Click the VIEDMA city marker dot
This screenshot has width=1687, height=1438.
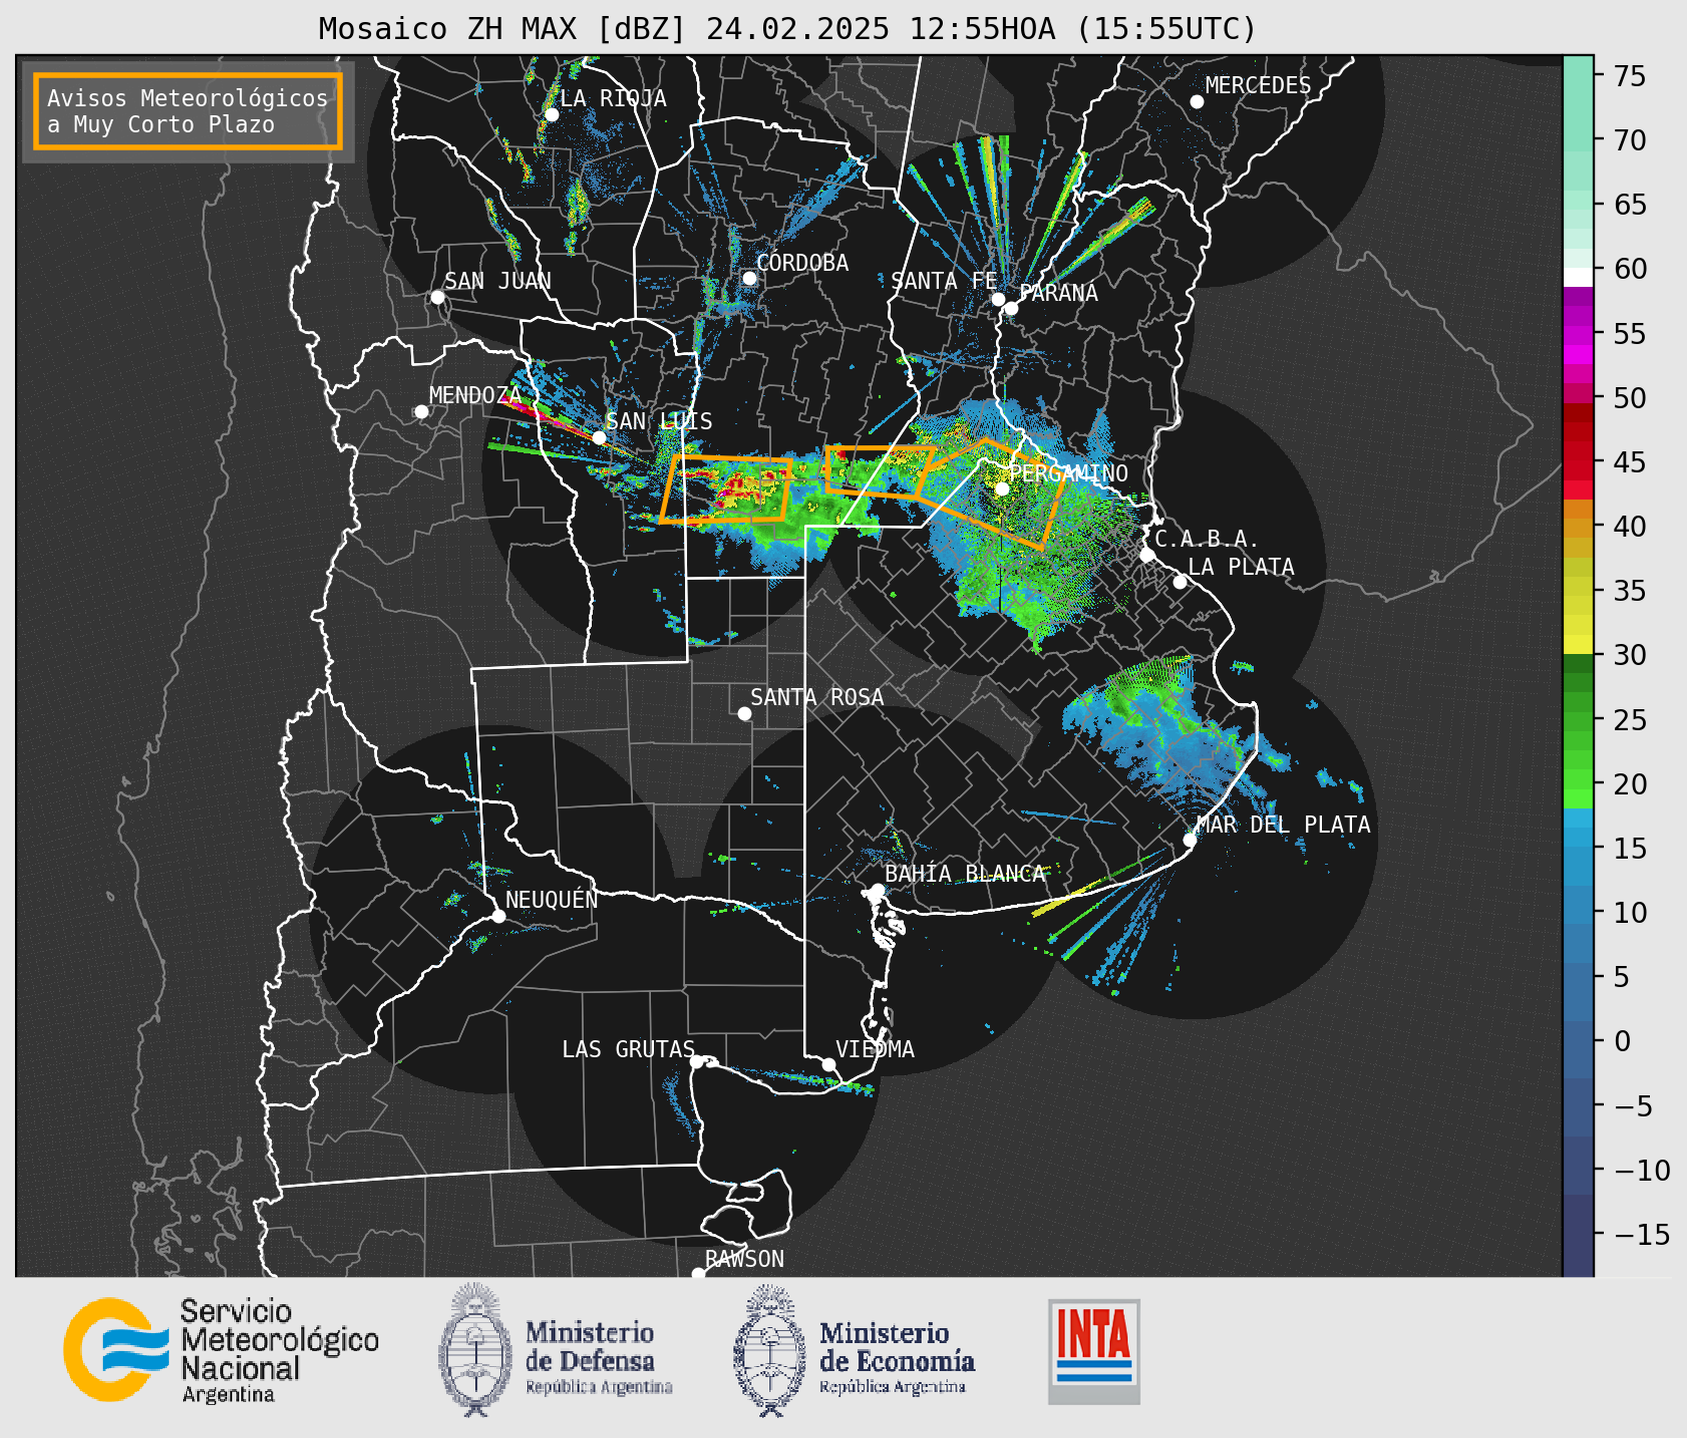click(x=829, y=1064)
